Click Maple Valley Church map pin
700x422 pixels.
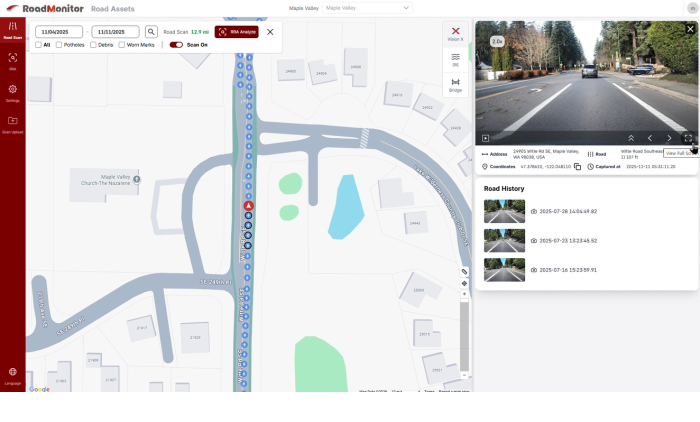137,179
